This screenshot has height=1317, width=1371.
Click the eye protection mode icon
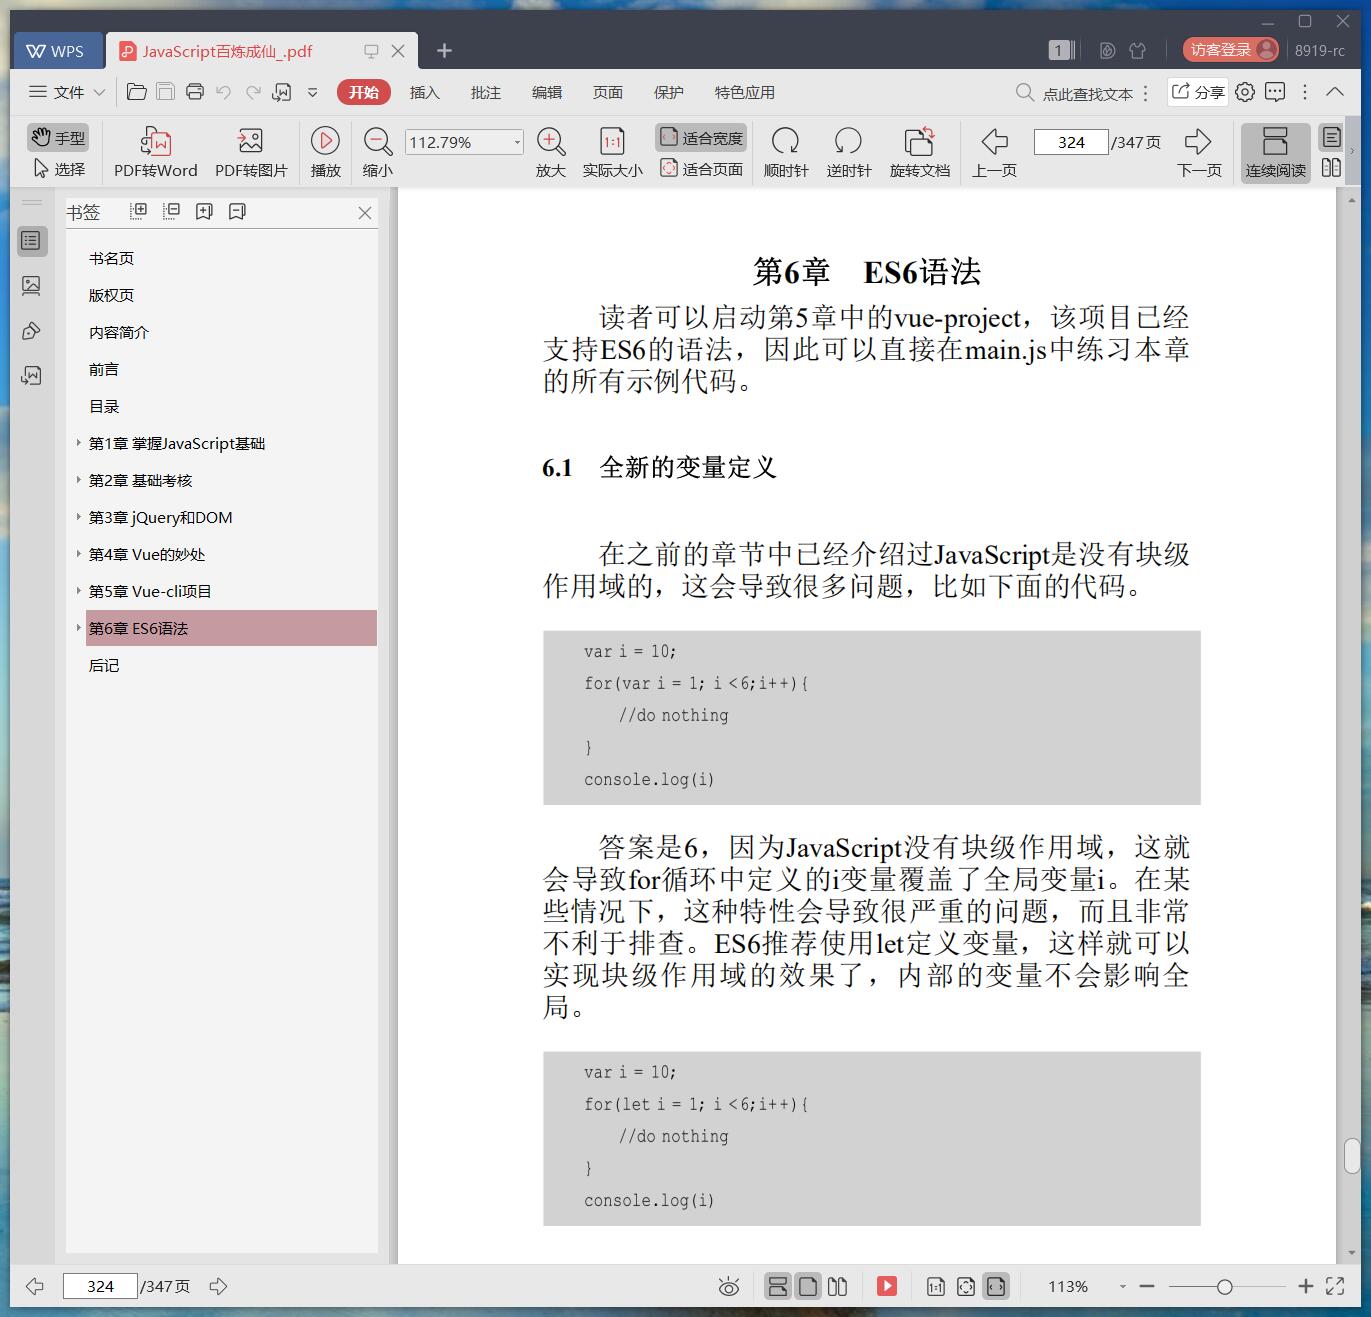[729, 1287]
